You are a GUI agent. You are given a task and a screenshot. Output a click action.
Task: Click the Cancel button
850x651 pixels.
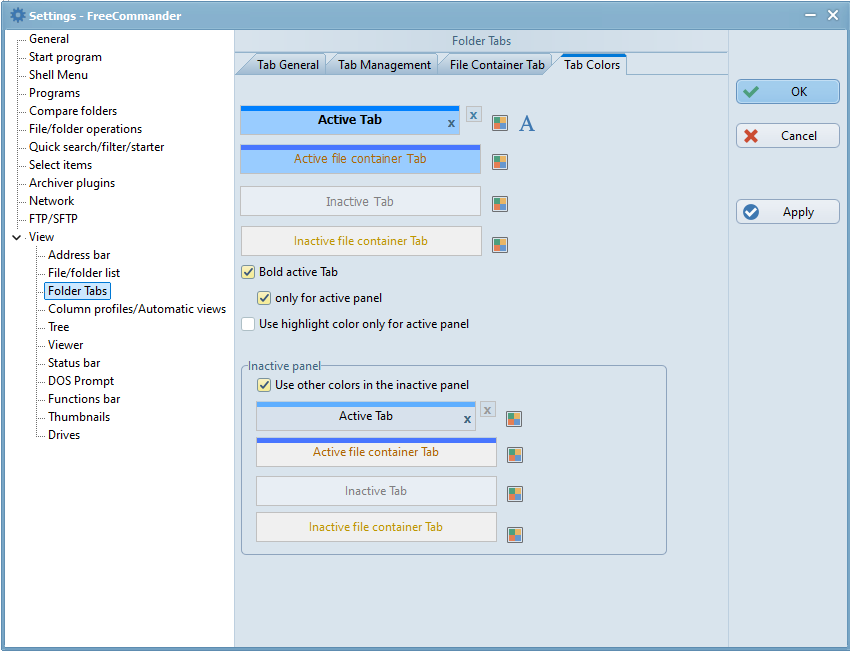tap(788, 136)
